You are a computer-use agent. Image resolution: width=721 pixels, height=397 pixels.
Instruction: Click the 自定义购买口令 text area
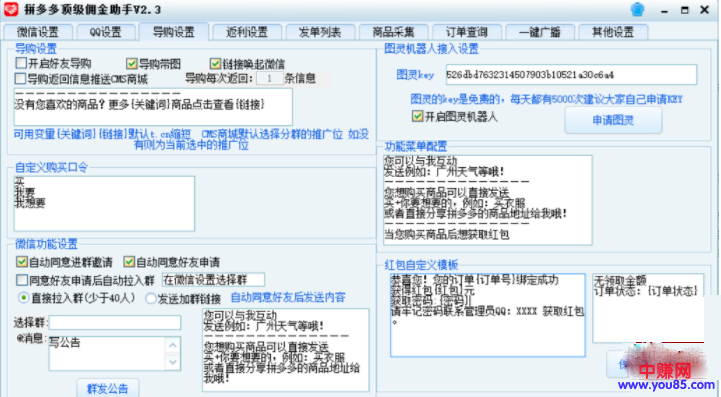(104, 203)
